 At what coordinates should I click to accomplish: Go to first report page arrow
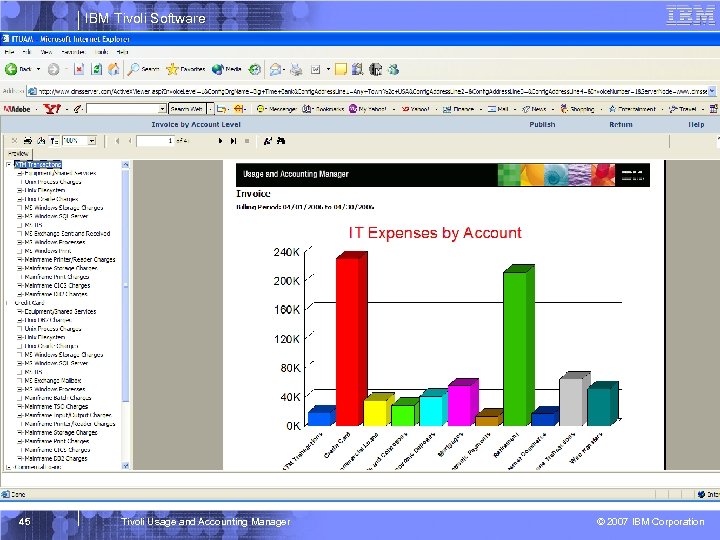coord(117,141)
